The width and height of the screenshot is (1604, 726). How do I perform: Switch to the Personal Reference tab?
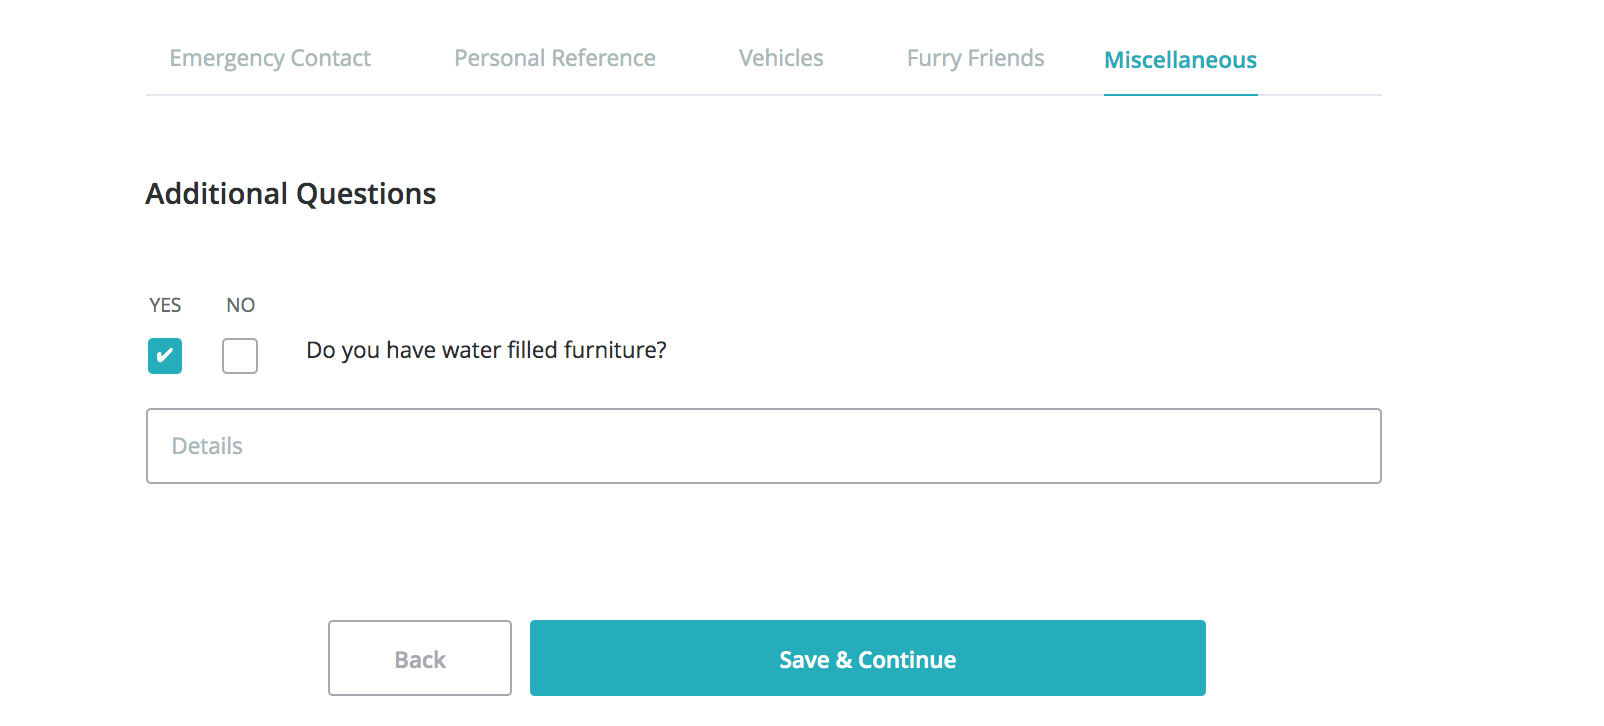pos(555,59)
